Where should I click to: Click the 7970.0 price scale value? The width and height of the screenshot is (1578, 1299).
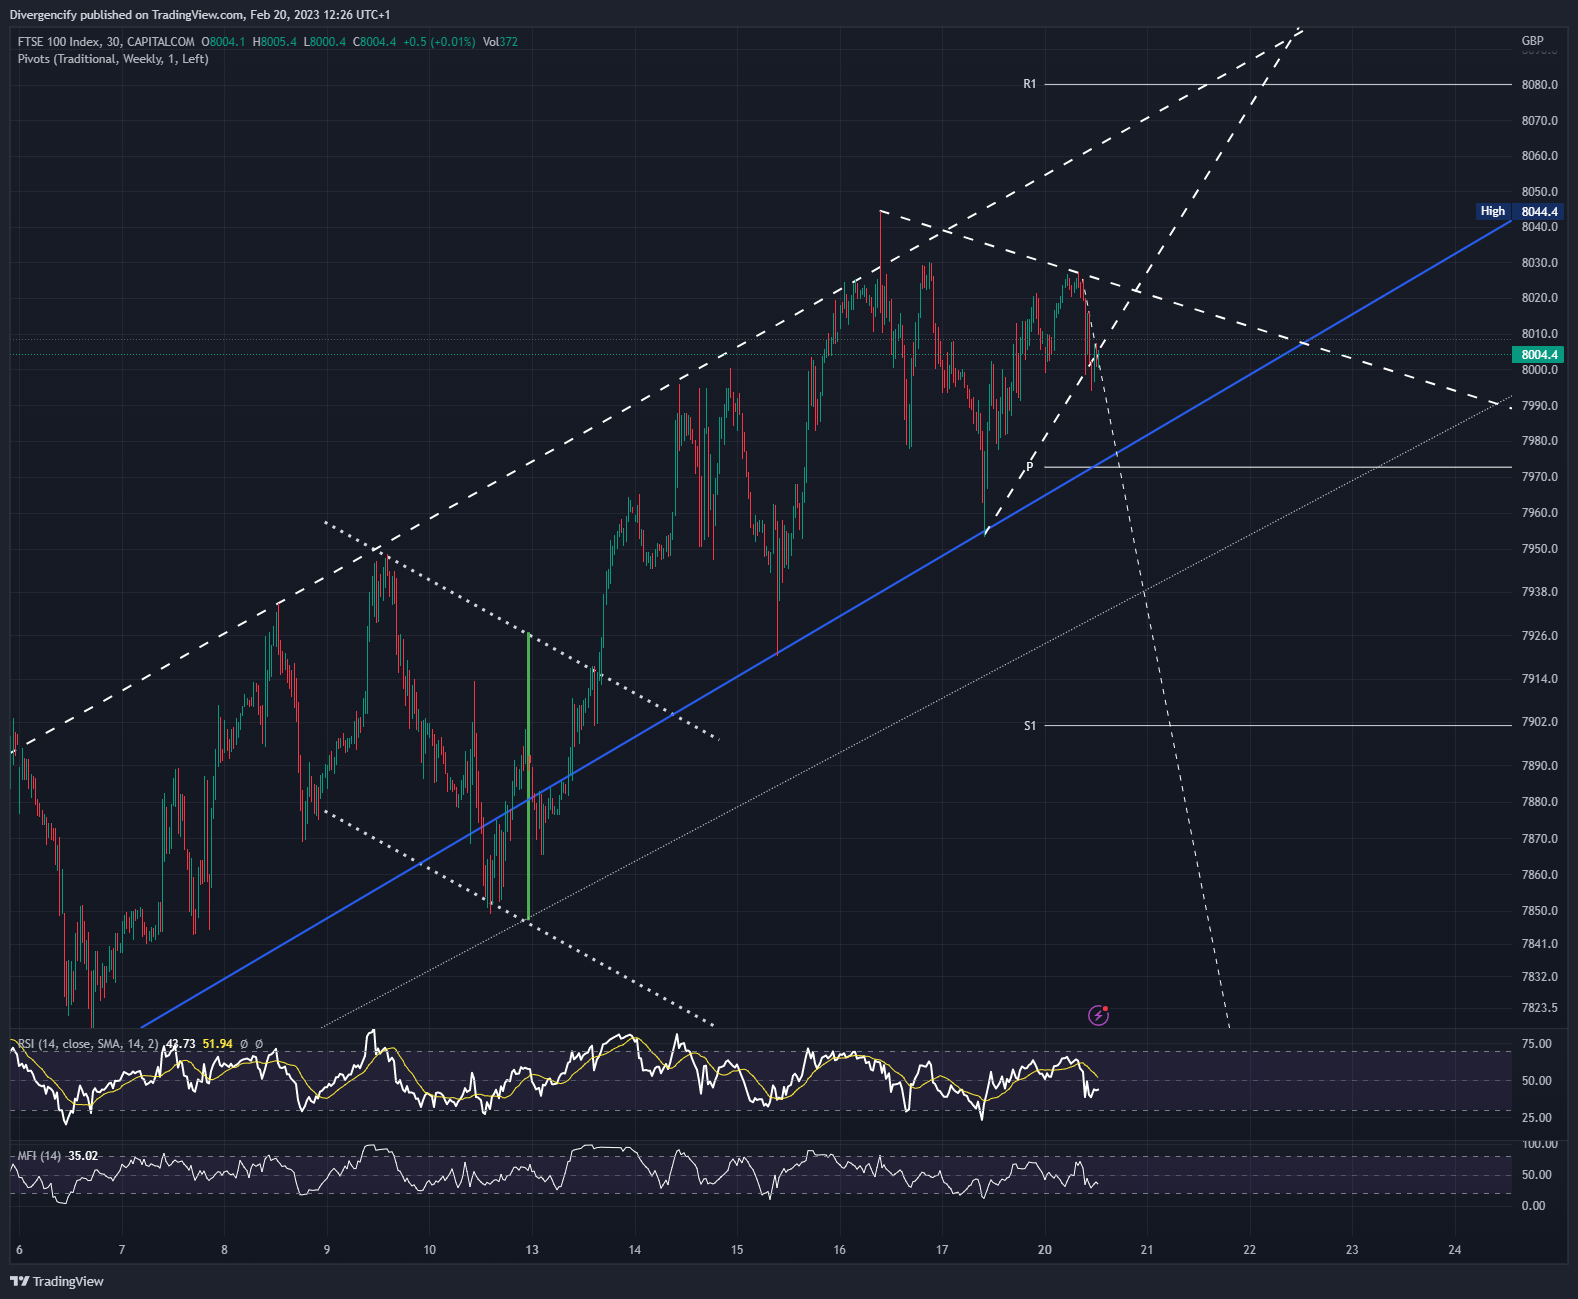click(1539, 477)
